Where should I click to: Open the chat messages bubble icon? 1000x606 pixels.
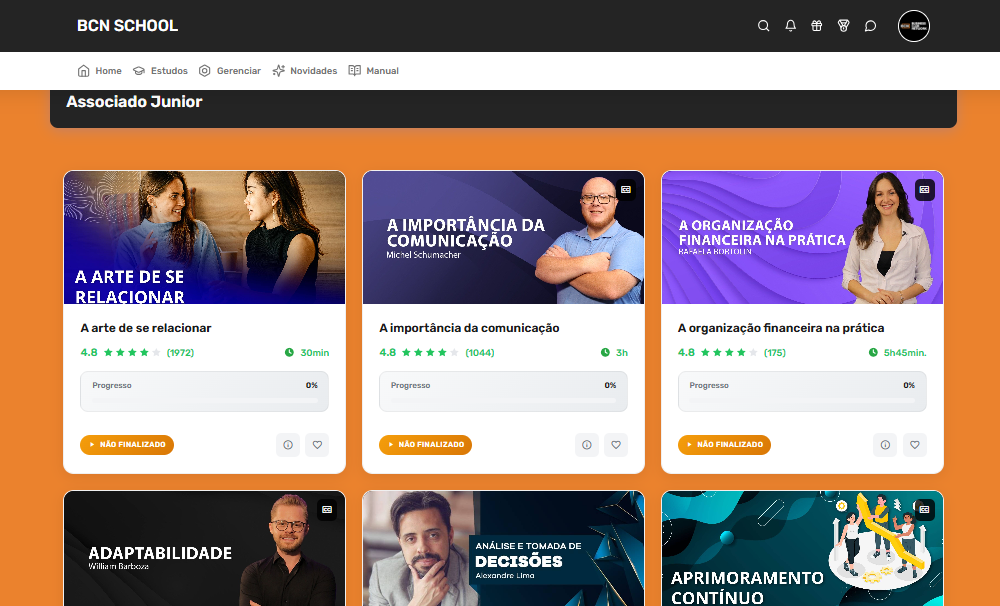[870, 26]
